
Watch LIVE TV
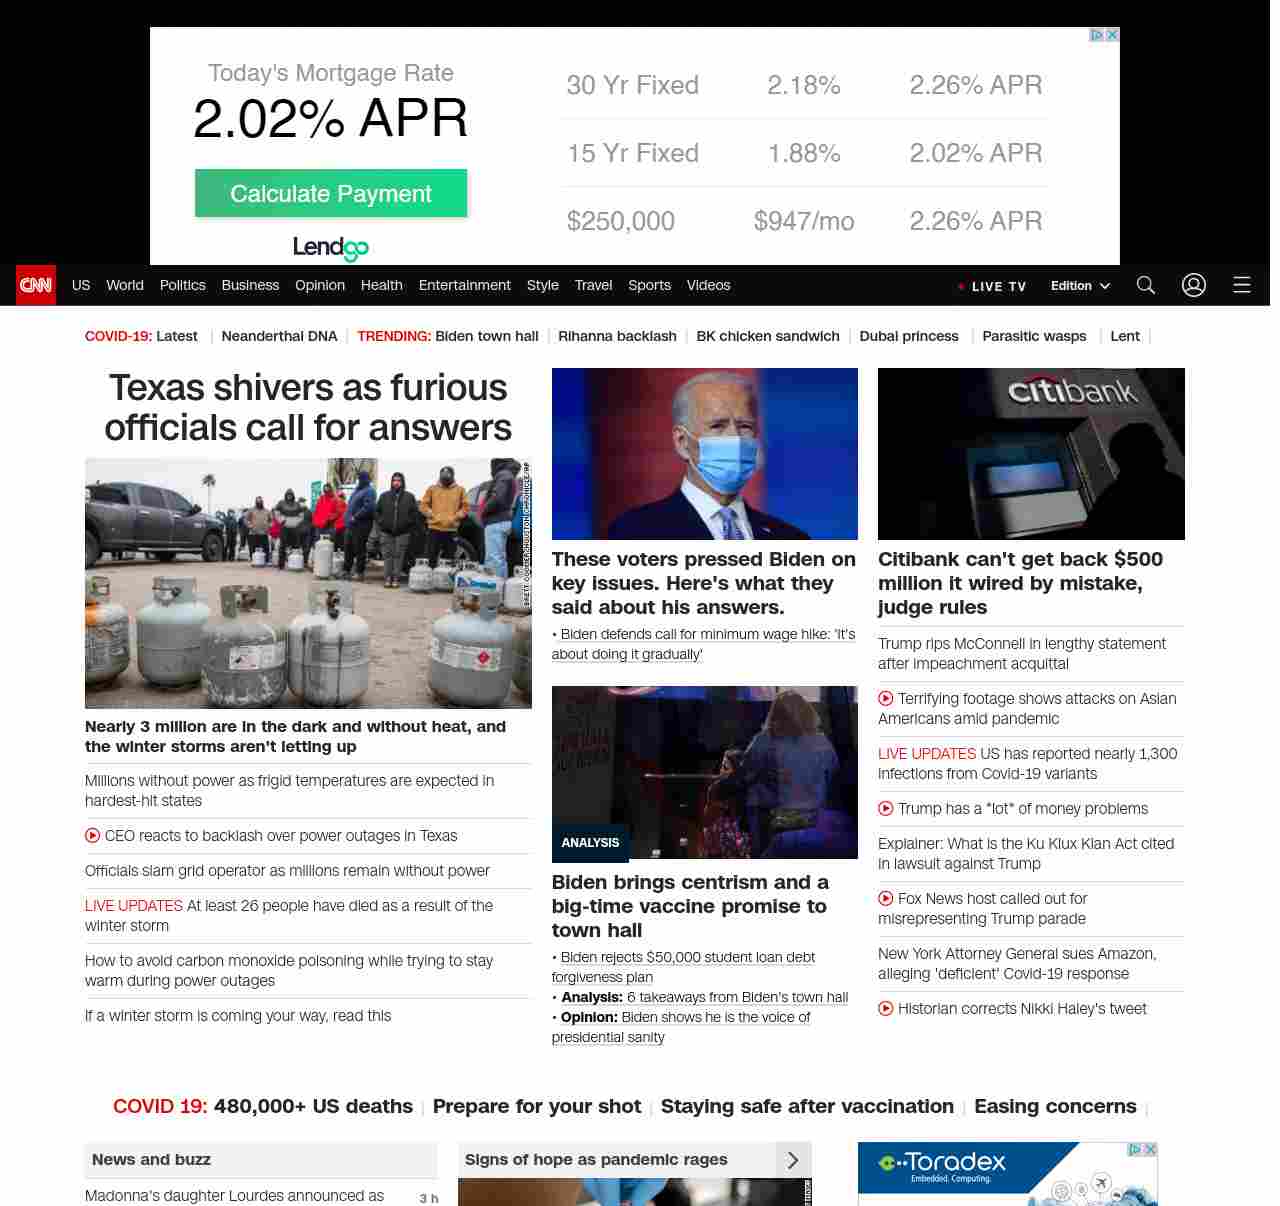tap(992, 286)
